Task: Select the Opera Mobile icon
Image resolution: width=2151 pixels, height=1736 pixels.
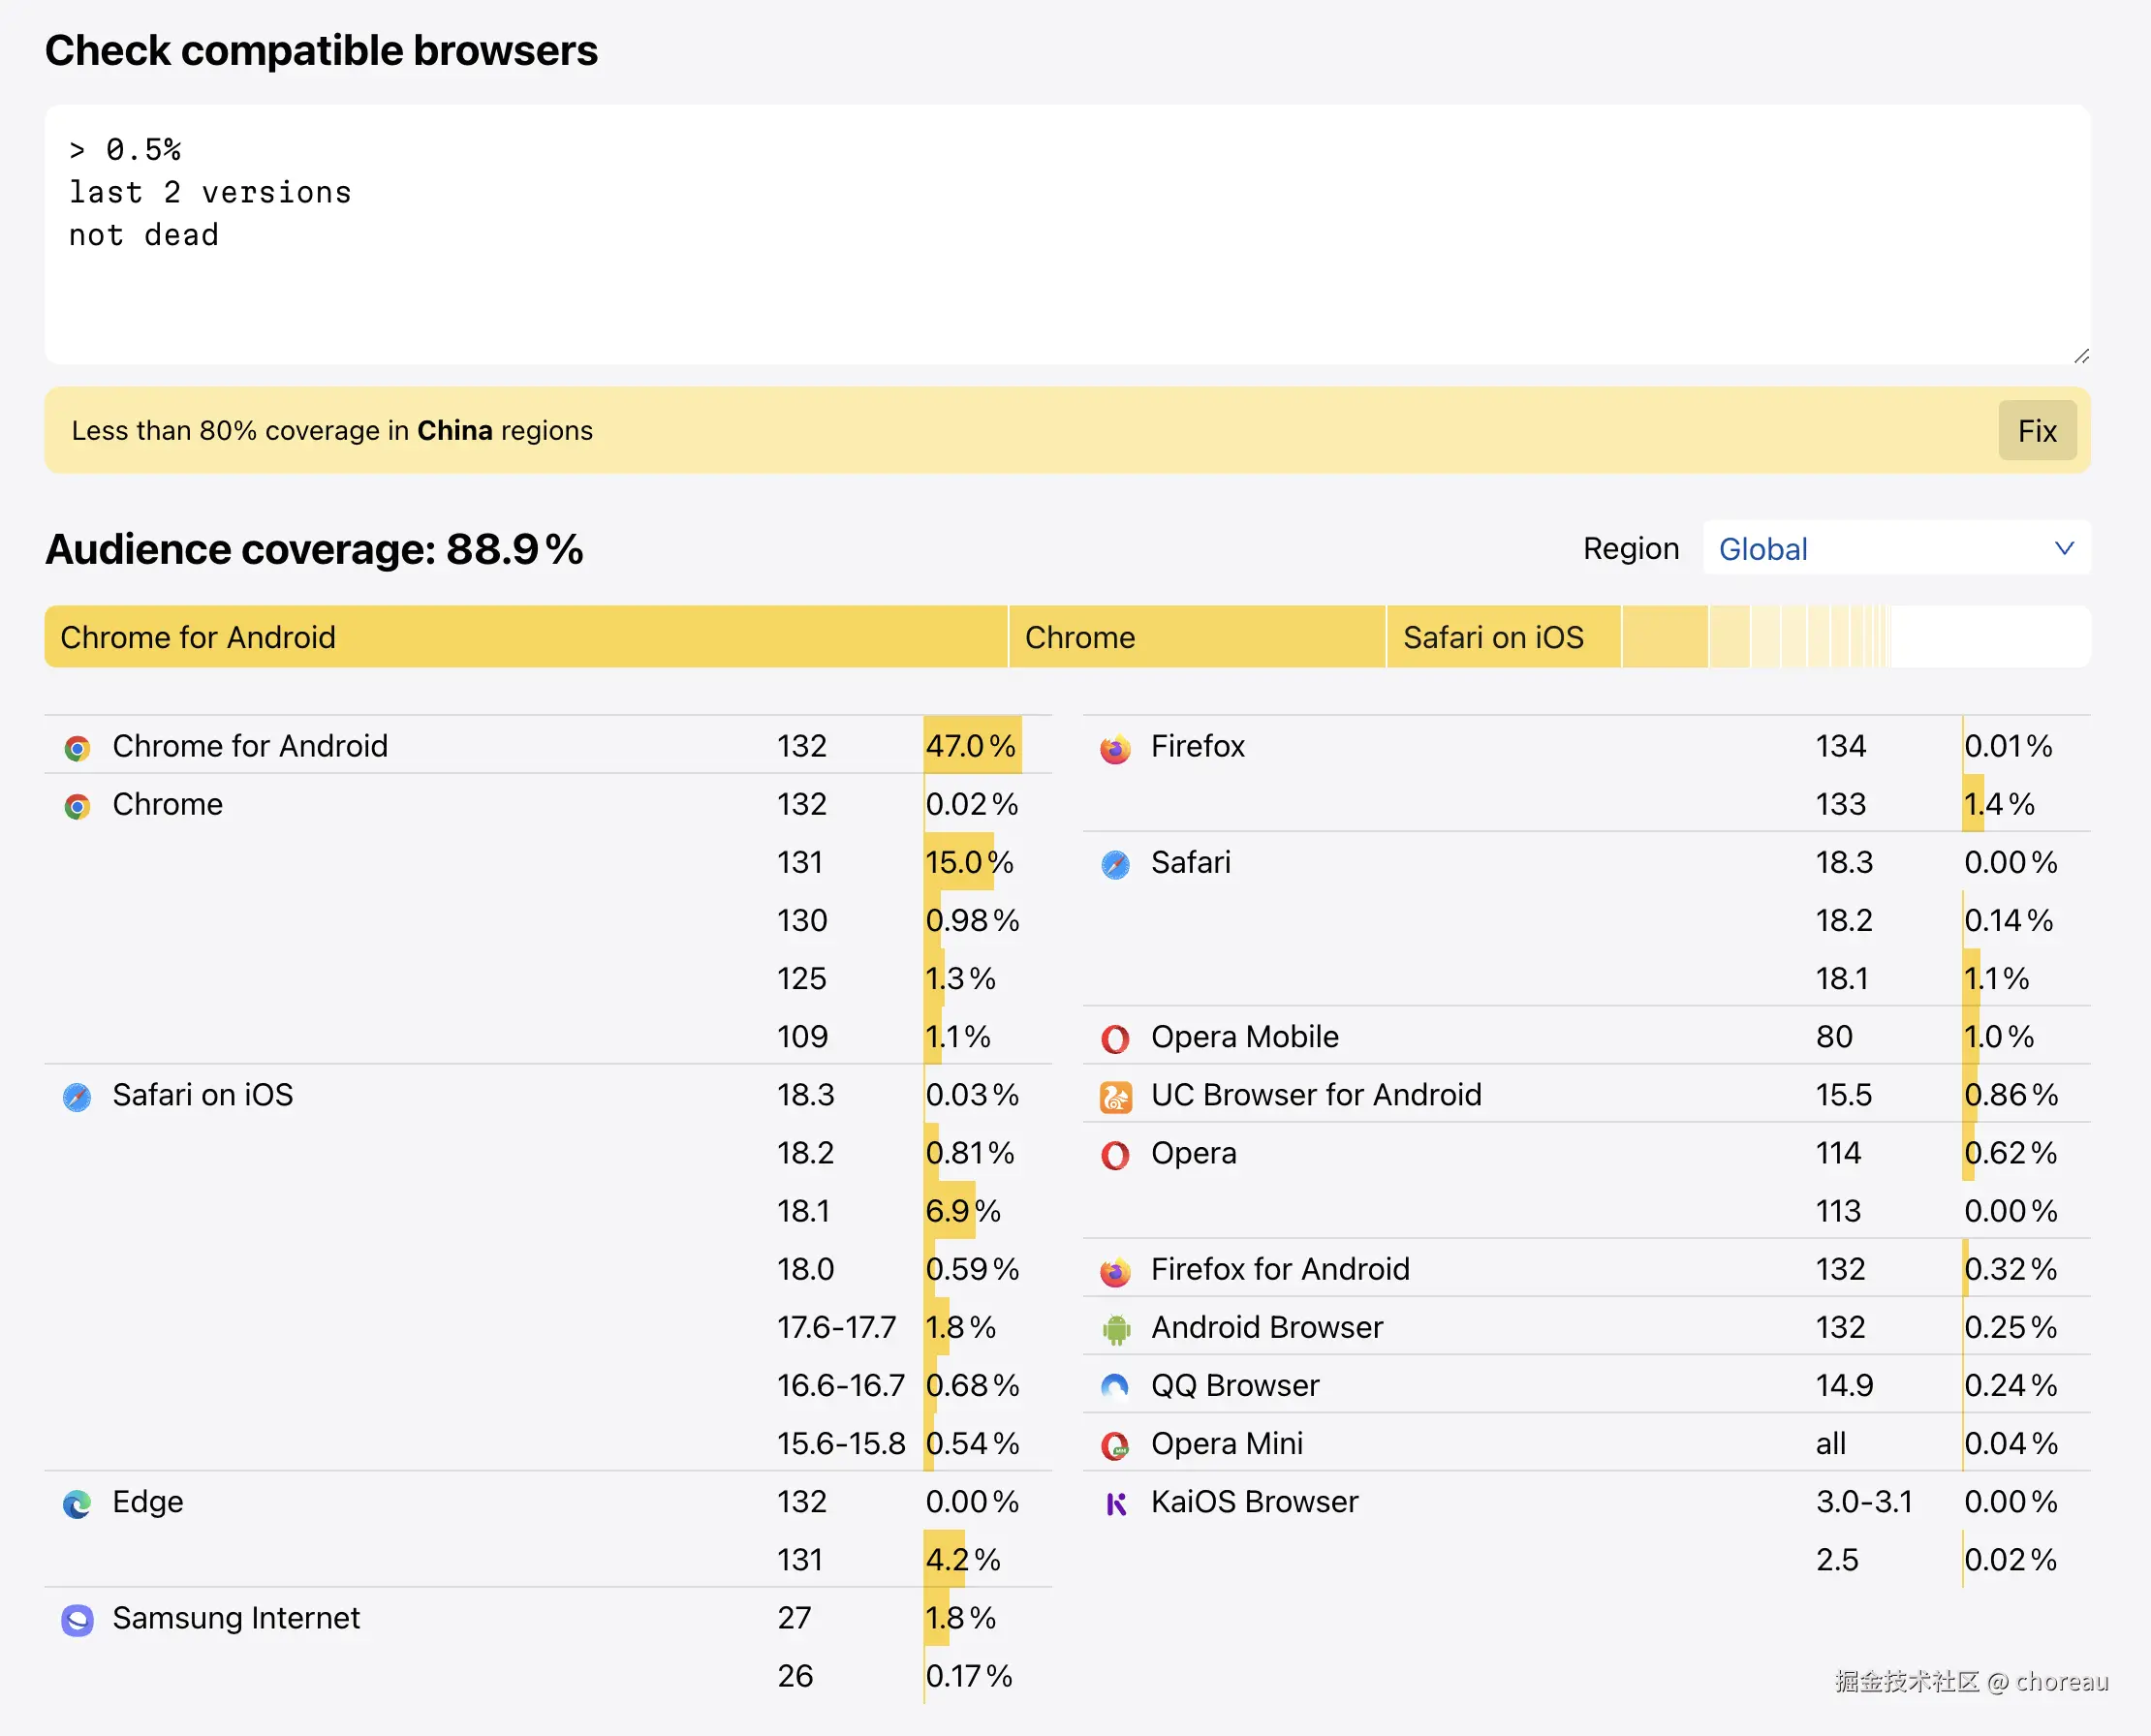Action: coord(1115,1037)
